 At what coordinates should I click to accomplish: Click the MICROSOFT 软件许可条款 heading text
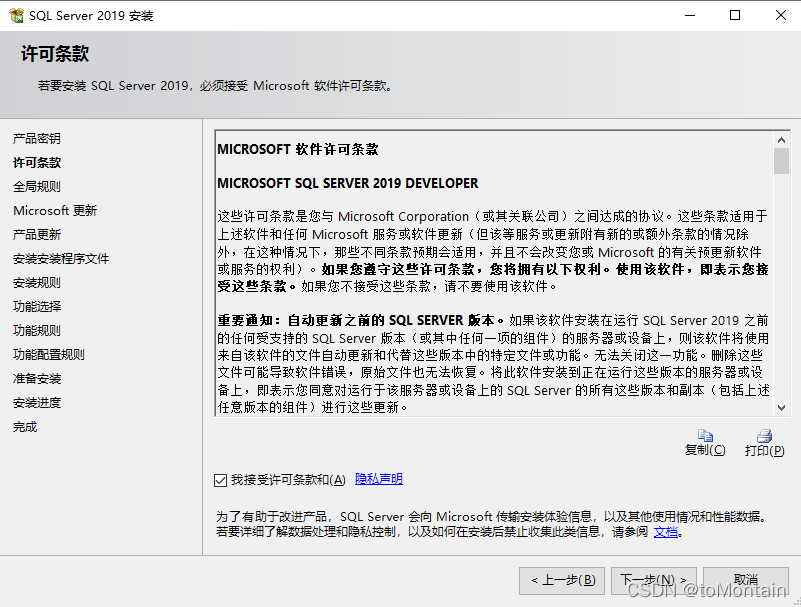298,149
